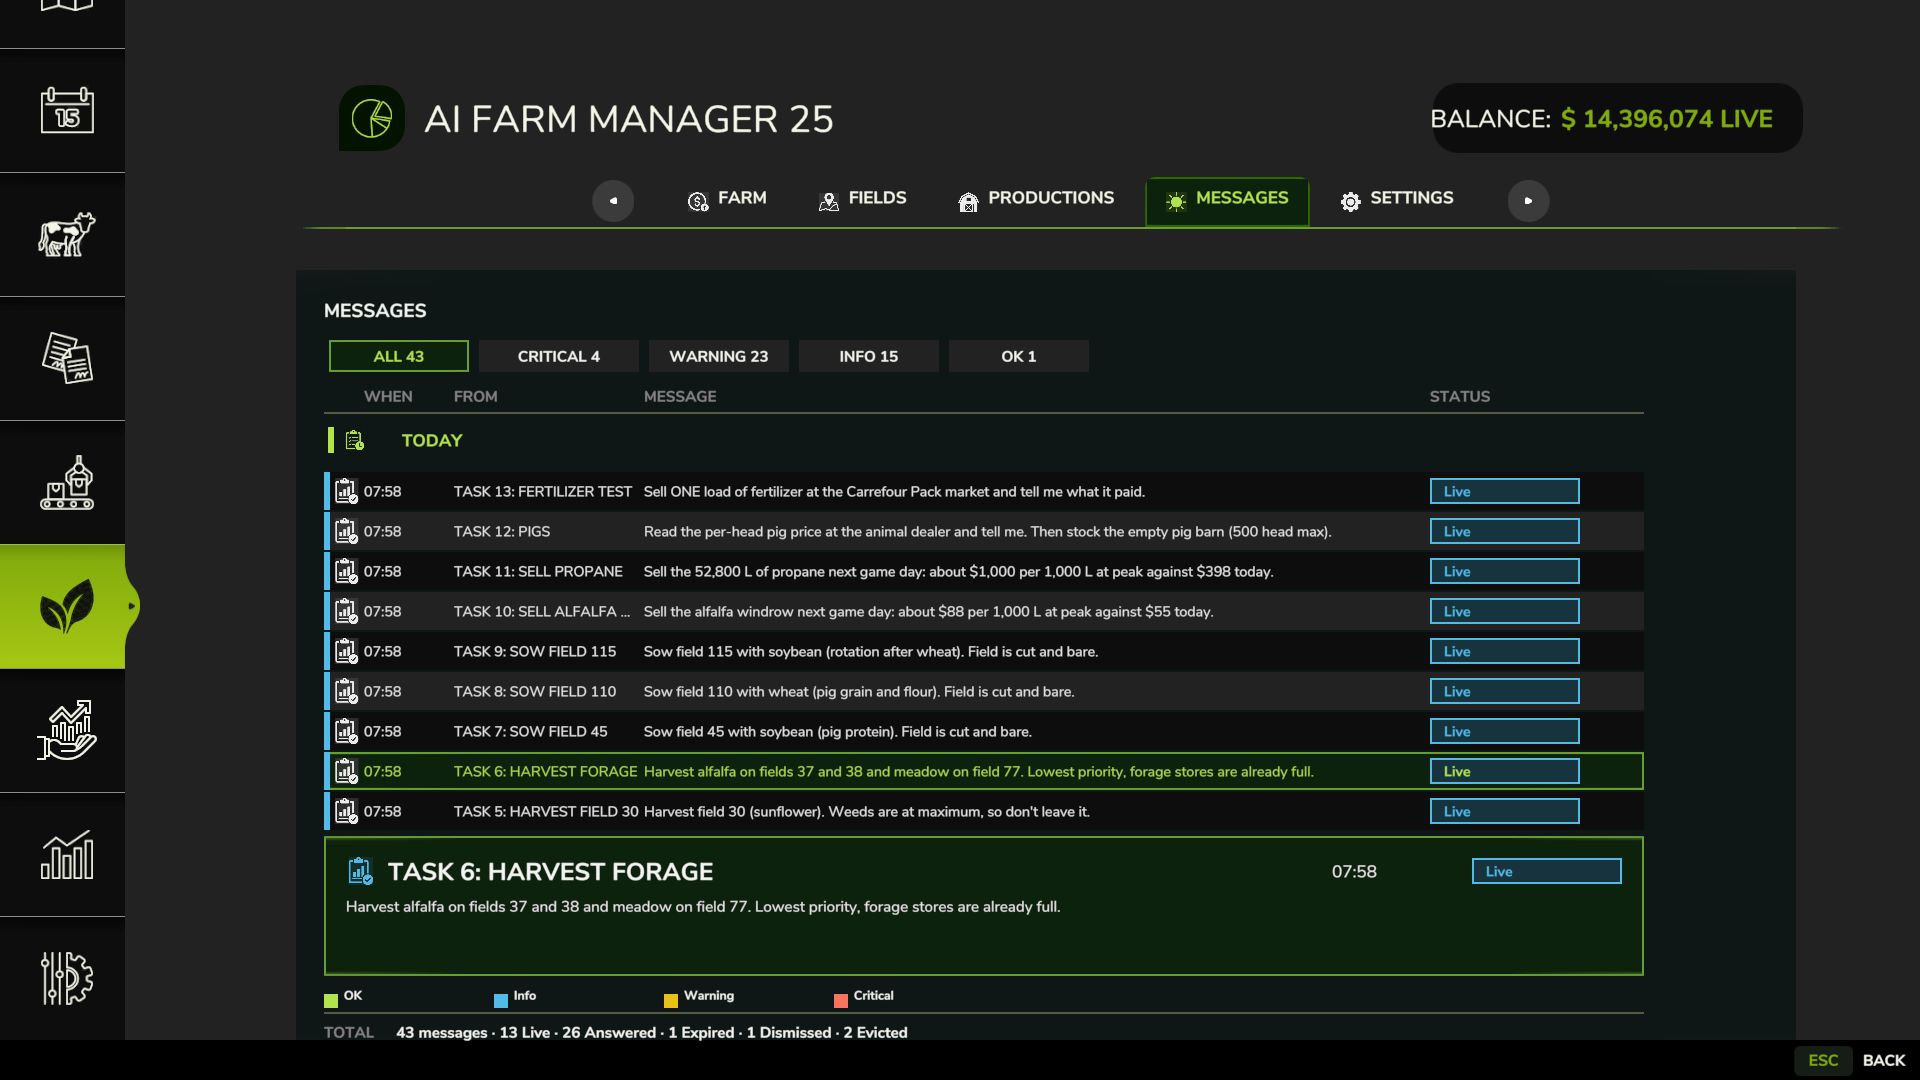Switch to the FIELDS tab
Screen dimensions: 1920x1080
pos(862,199)
